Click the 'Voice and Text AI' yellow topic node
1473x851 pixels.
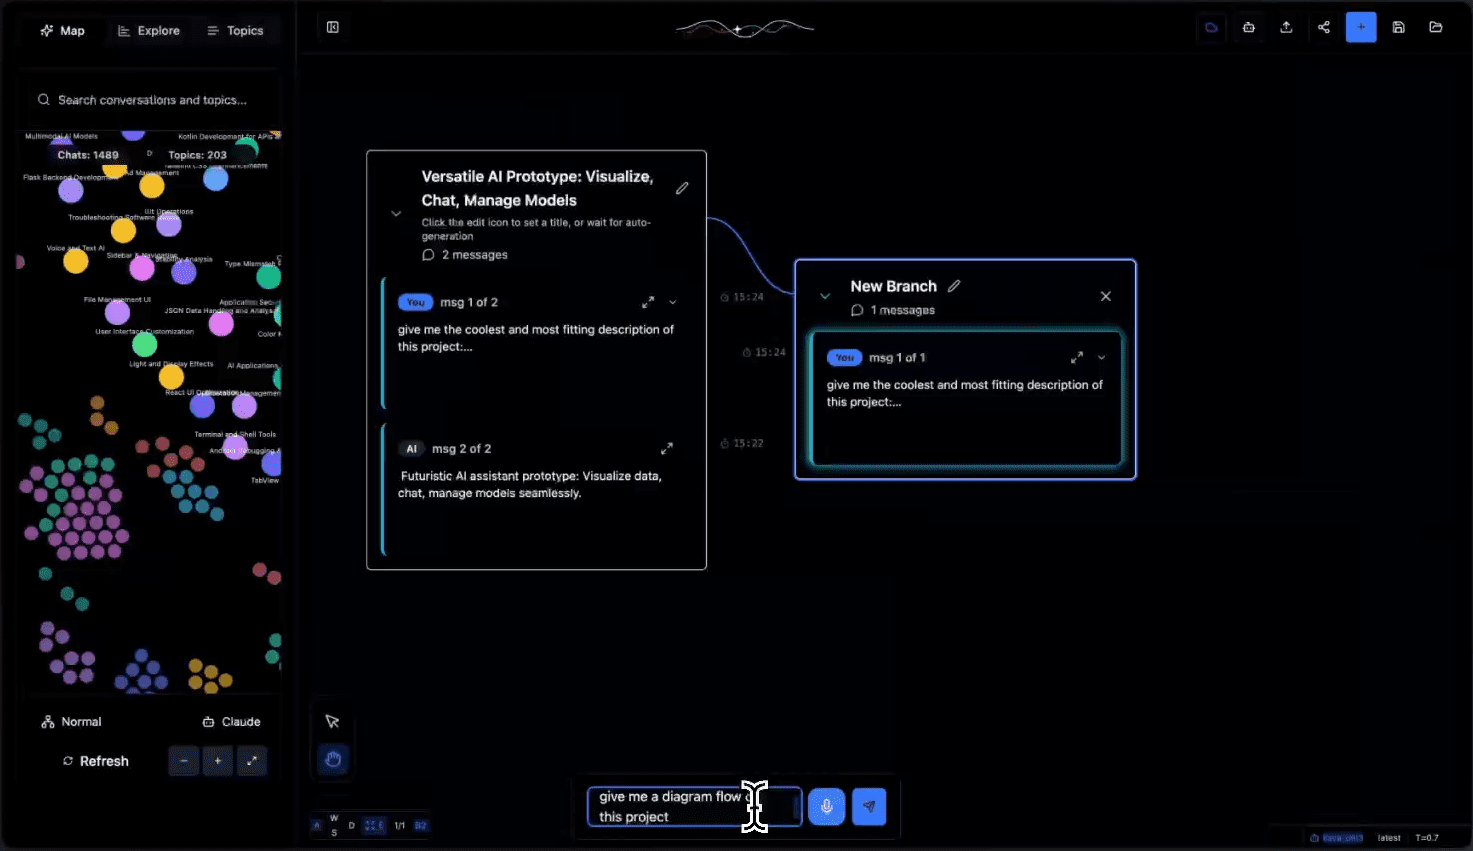coord(76,261)
